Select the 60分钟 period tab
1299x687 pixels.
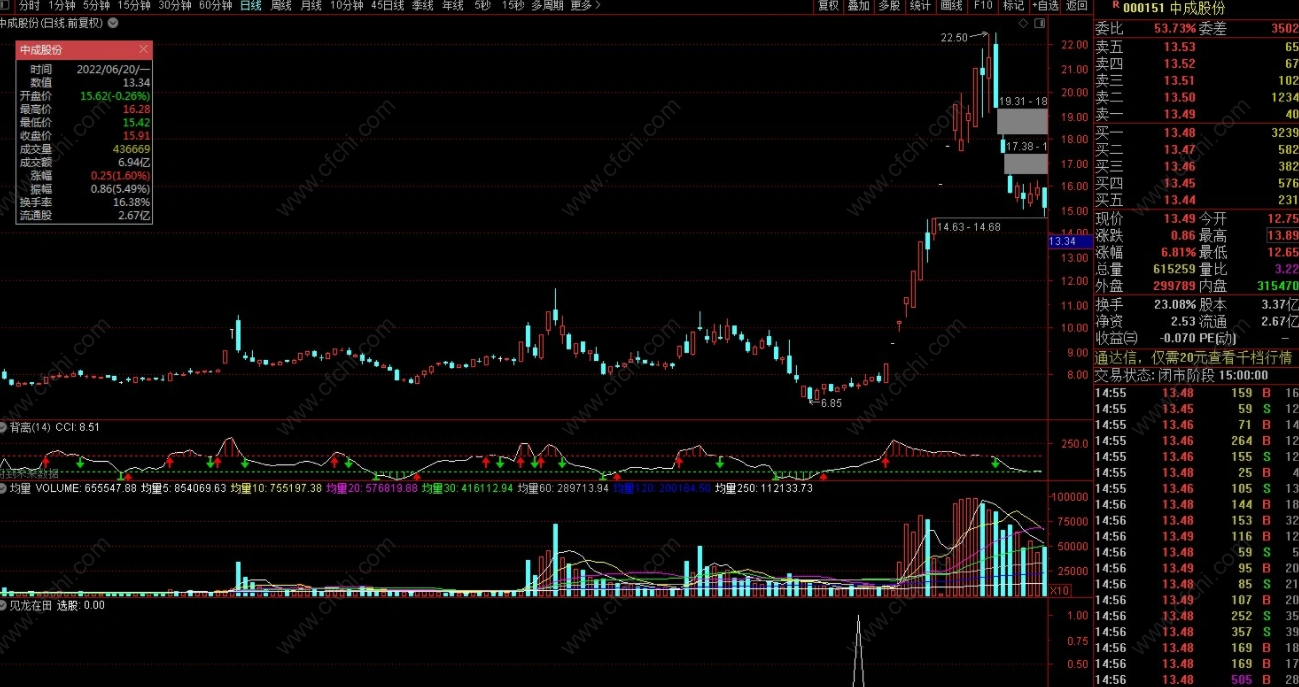[216, 6]
